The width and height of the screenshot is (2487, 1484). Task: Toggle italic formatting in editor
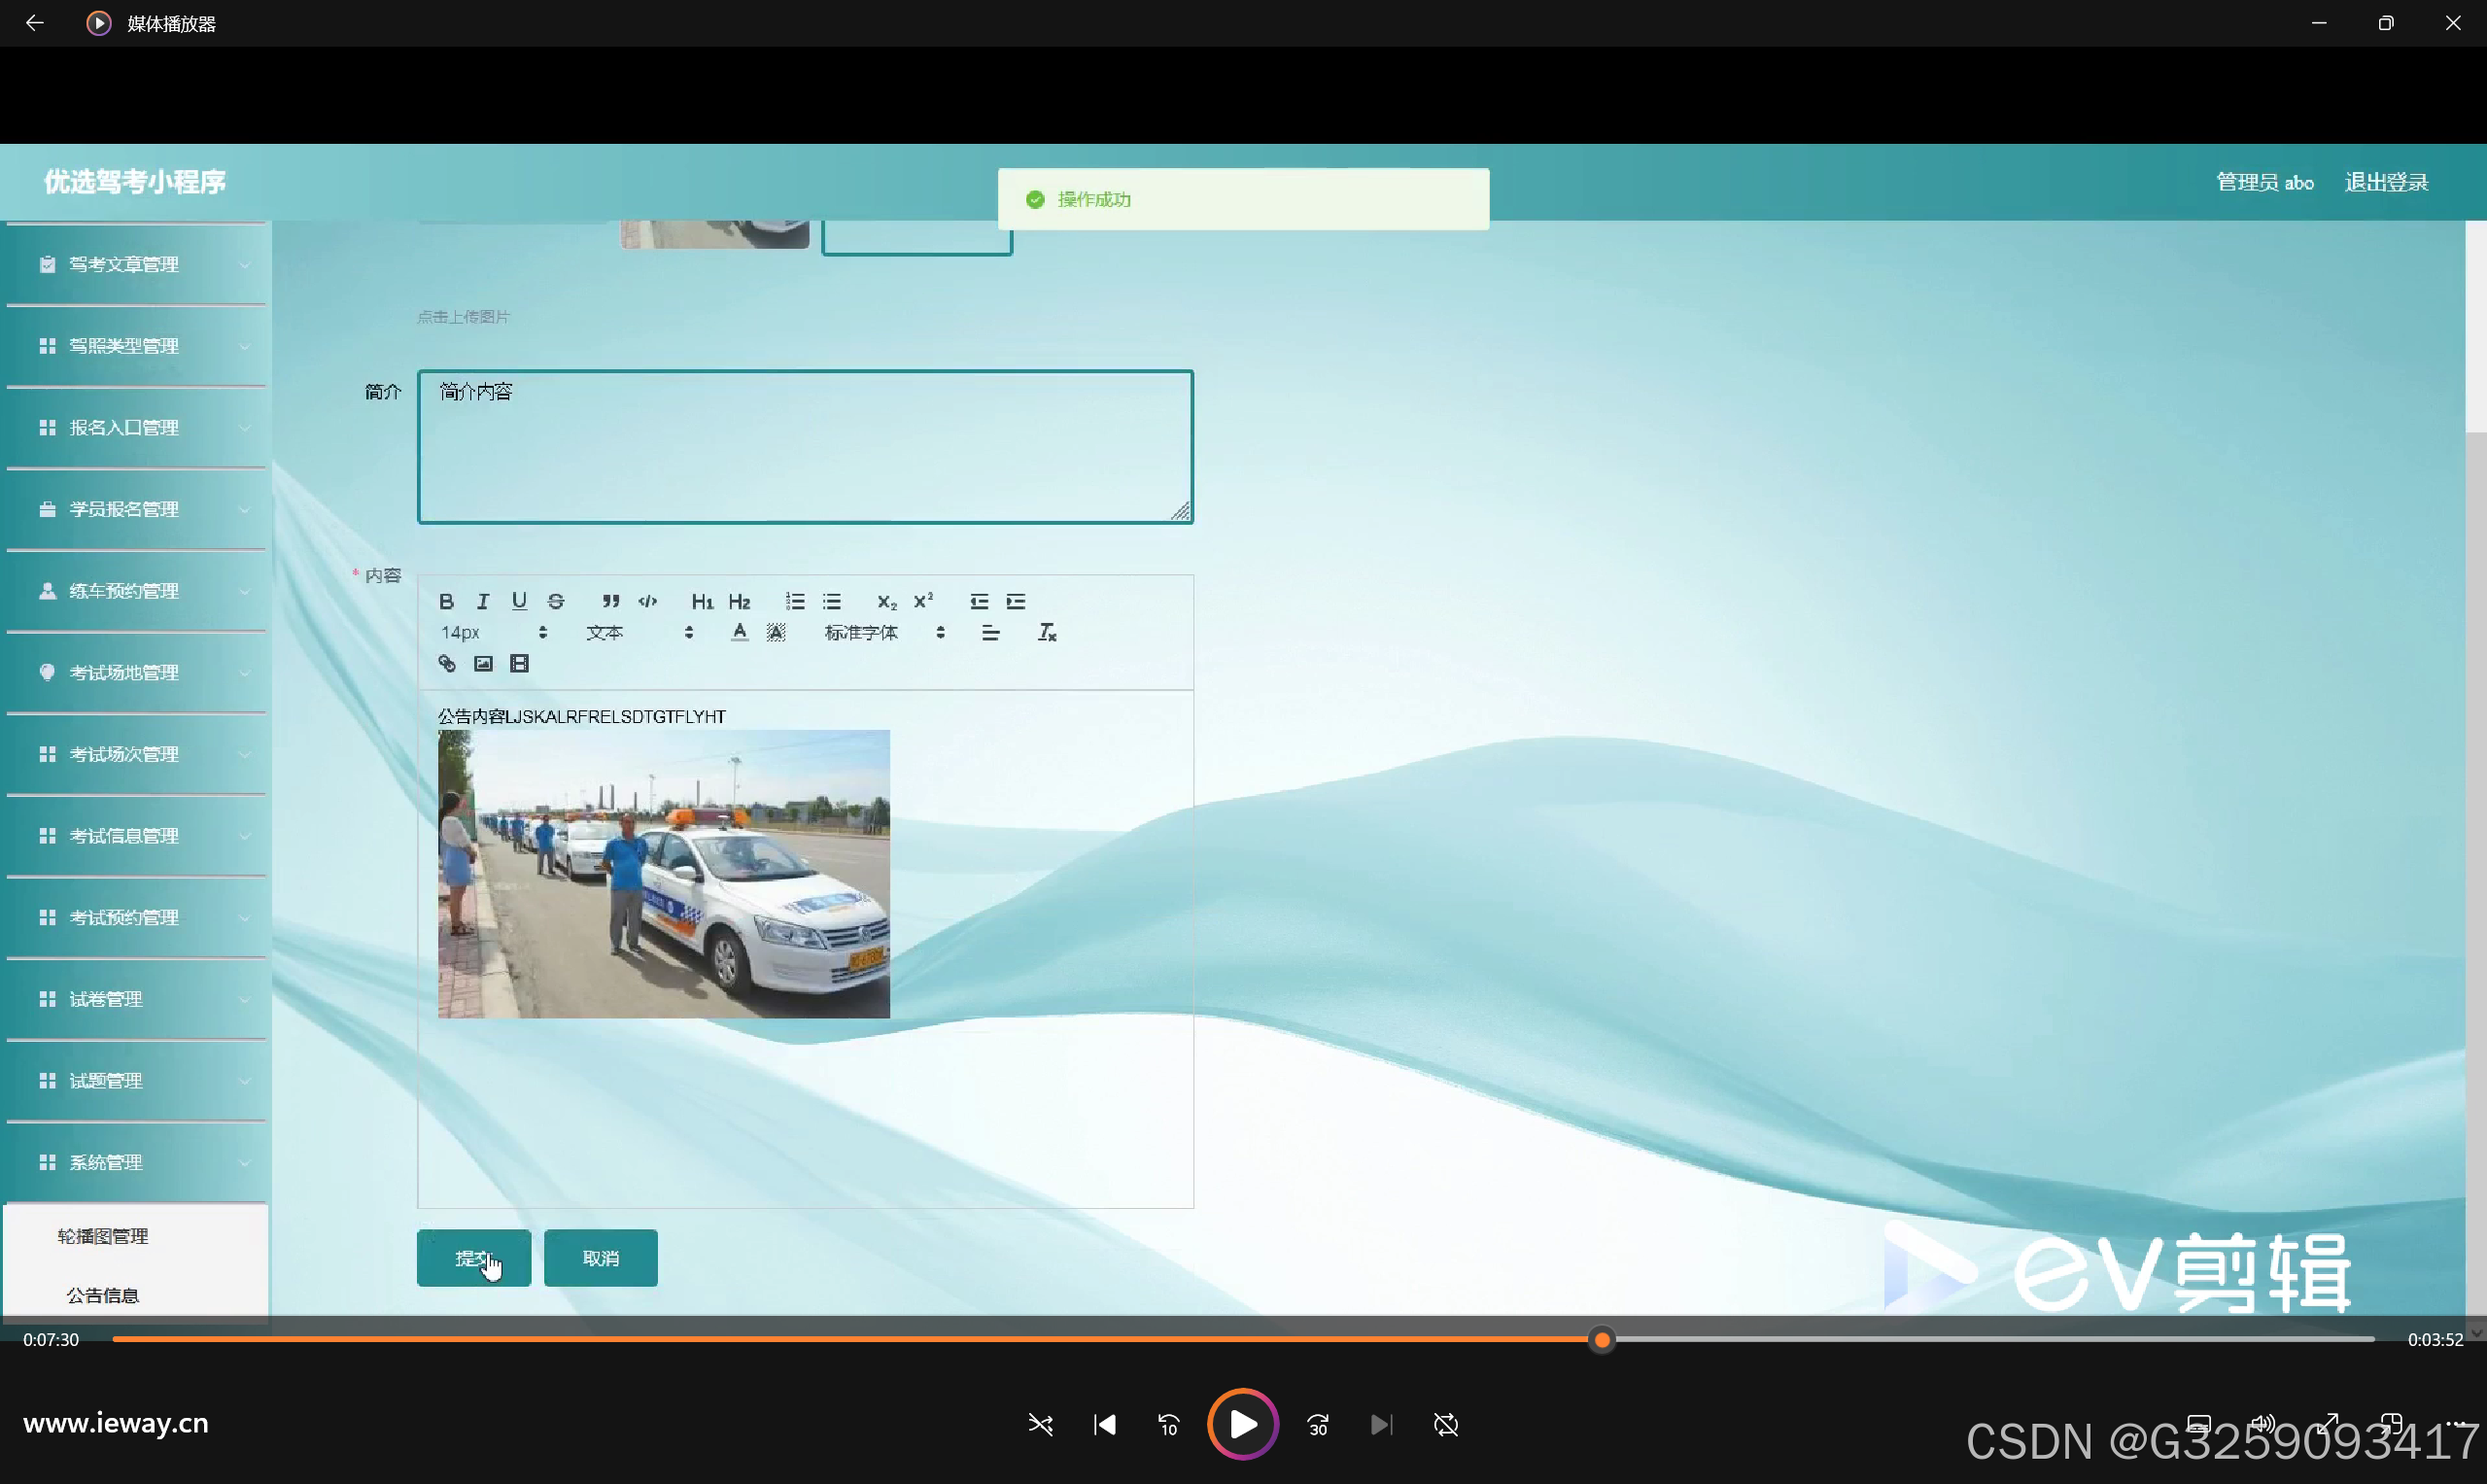[x=483, y=601]
